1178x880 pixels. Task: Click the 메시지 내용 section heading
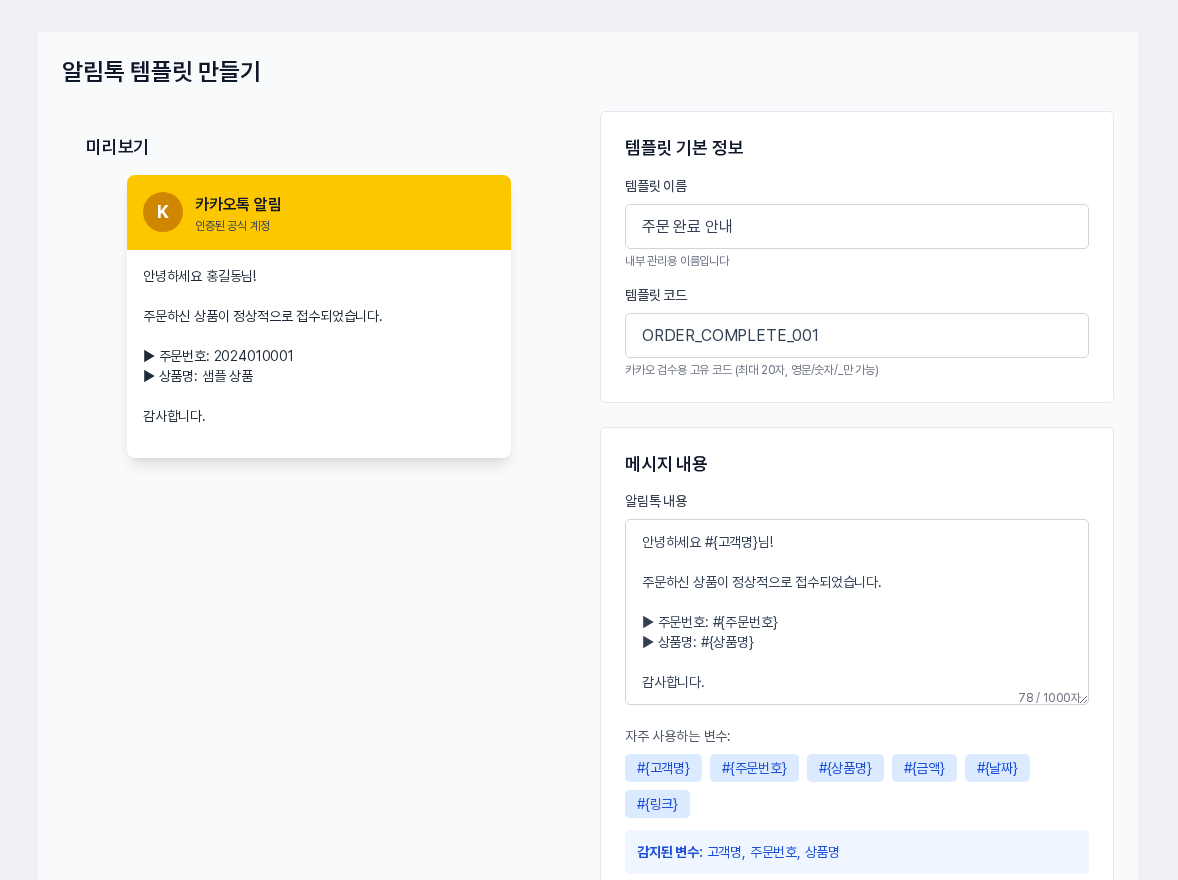pyautogui.click(x=666, y=464)
